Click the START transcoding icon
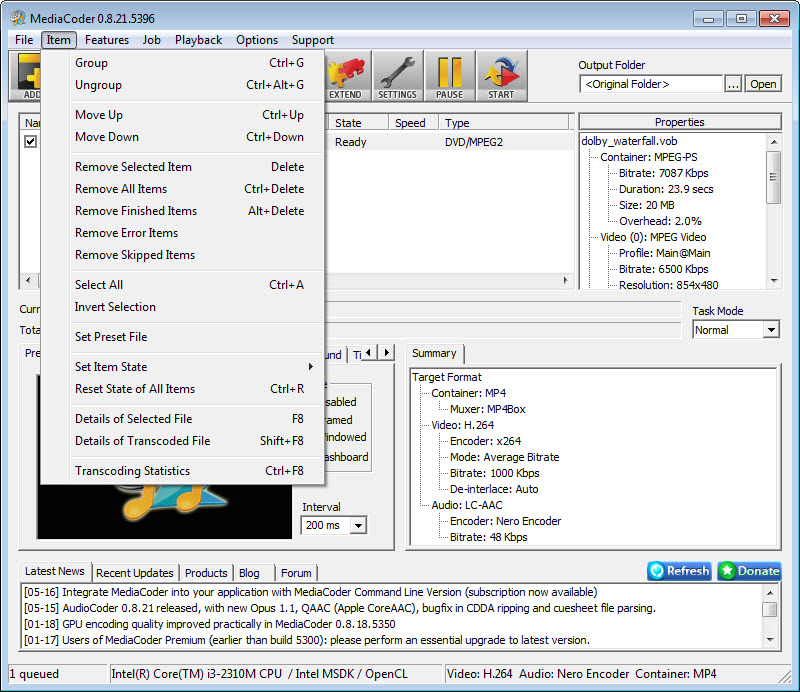The image size is (800, 692). tap(501, 76)
